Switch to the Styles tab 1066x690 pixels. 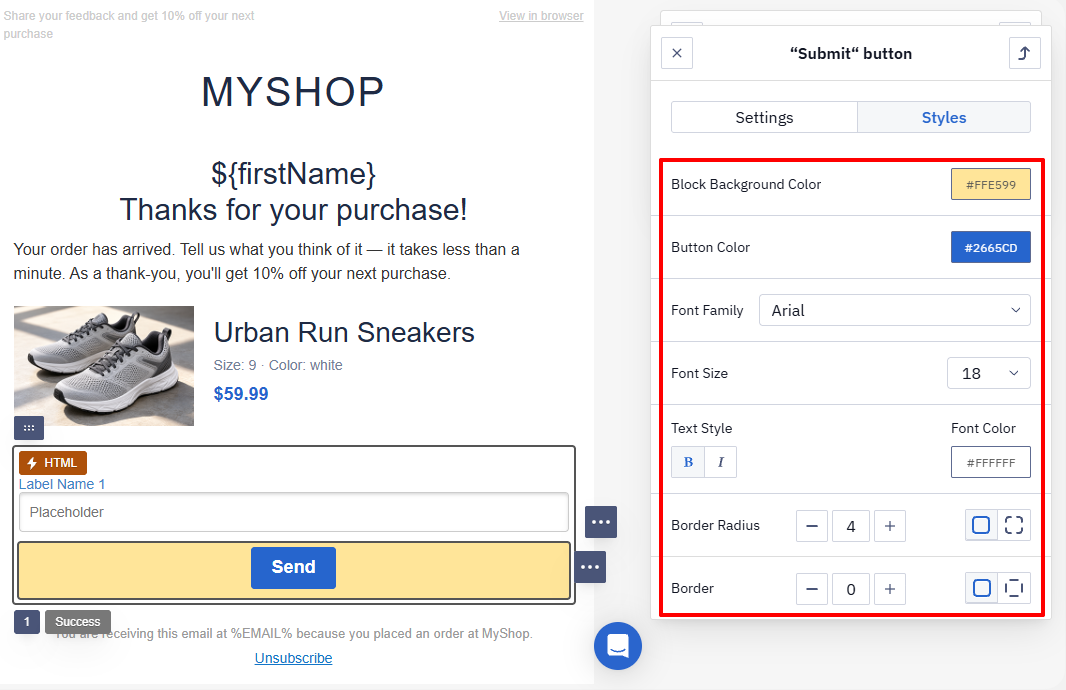[x=944, y=118]
